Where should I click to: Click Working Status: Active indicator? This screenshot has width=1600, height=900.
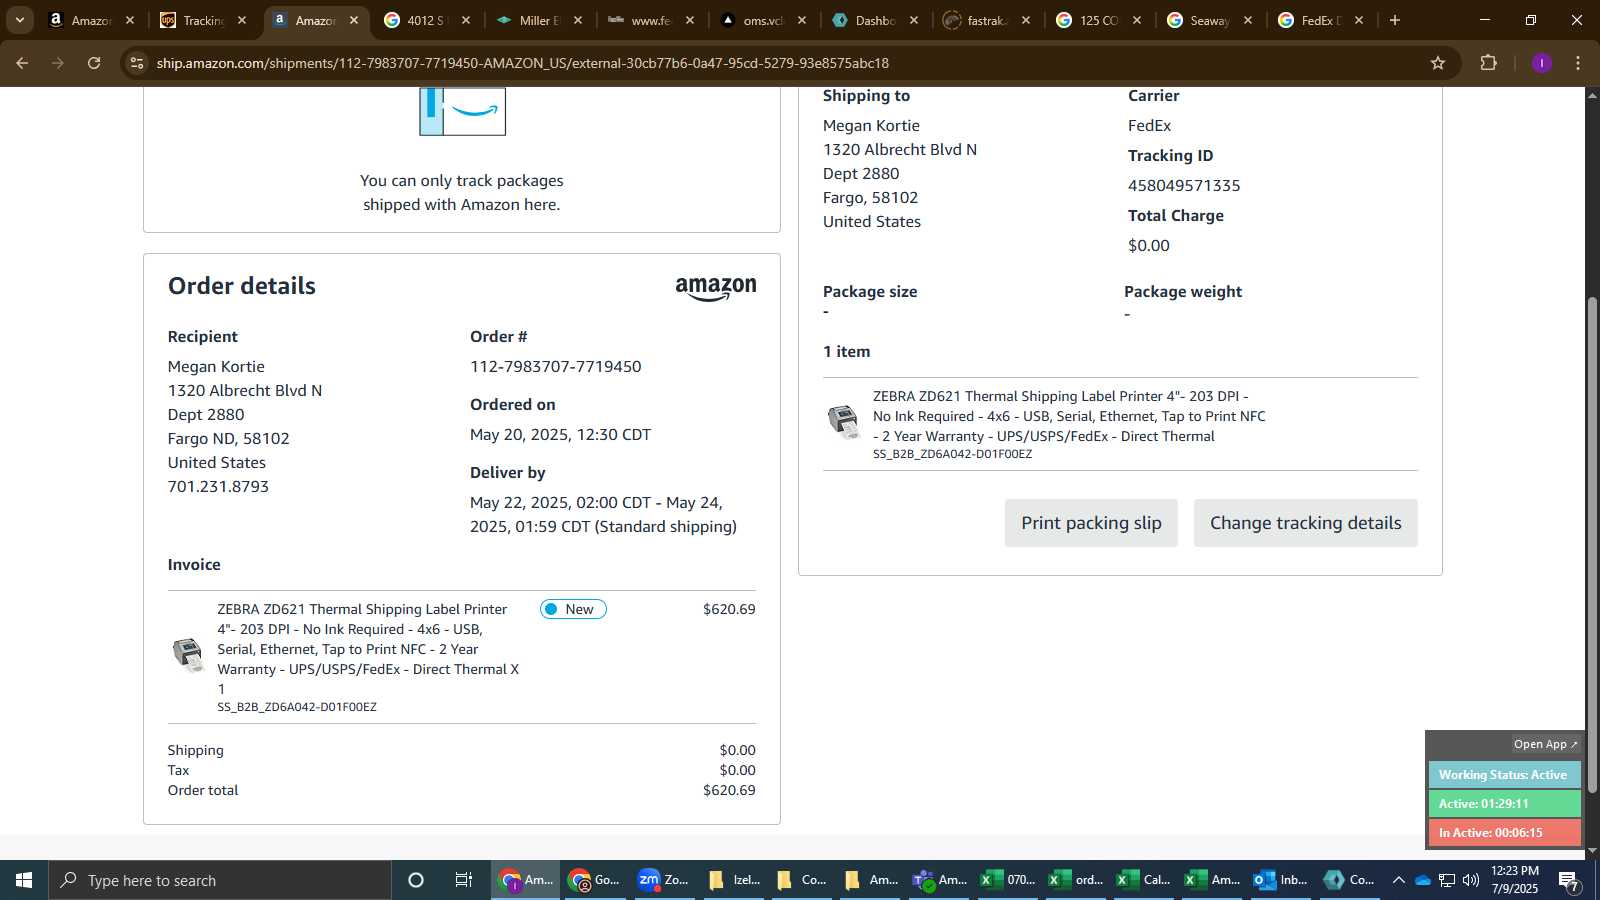1504,775
